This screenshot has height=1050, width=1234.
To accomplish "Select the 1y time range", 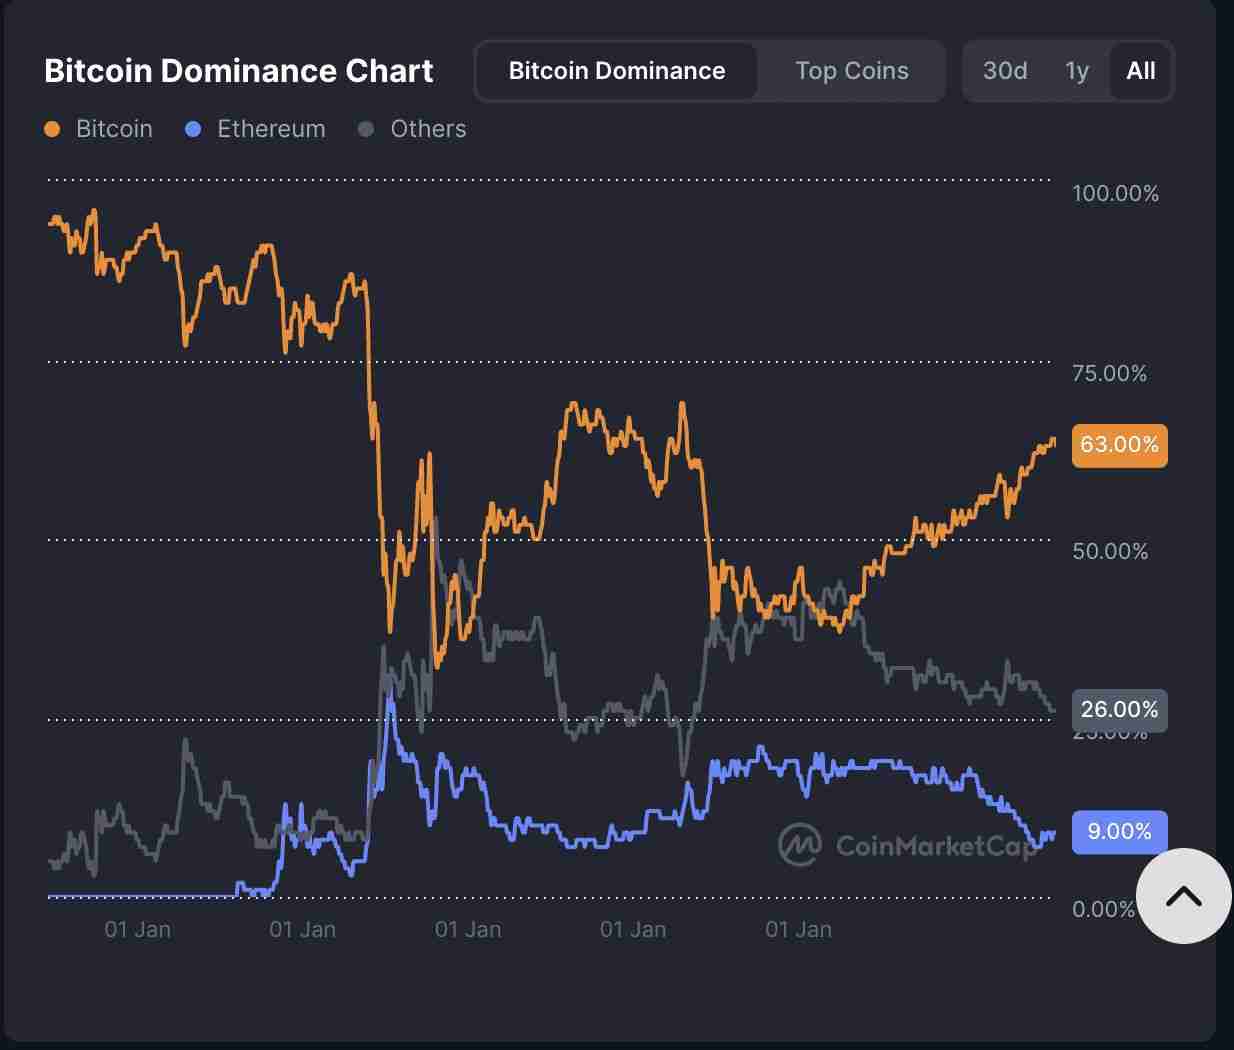I will [x=1077, y=71].
